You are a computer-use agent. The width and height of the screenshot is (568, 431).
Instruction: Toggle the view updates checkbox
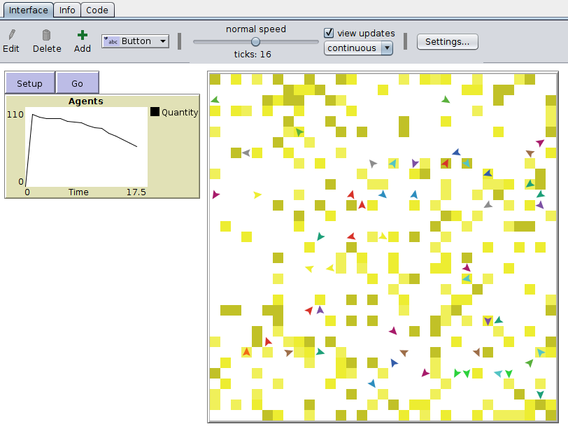[x=329, y=33]
